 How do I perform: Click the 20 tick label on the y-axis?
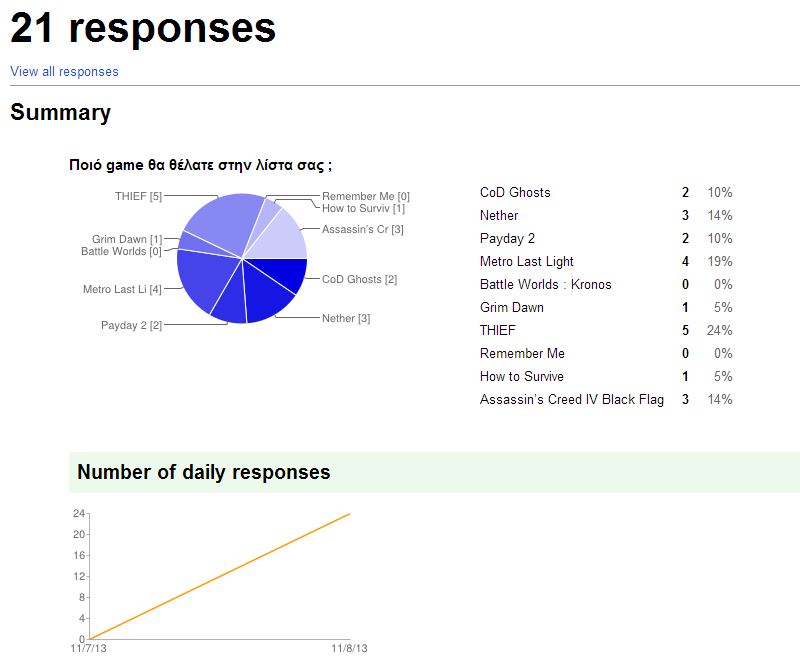tap(79, 534)
